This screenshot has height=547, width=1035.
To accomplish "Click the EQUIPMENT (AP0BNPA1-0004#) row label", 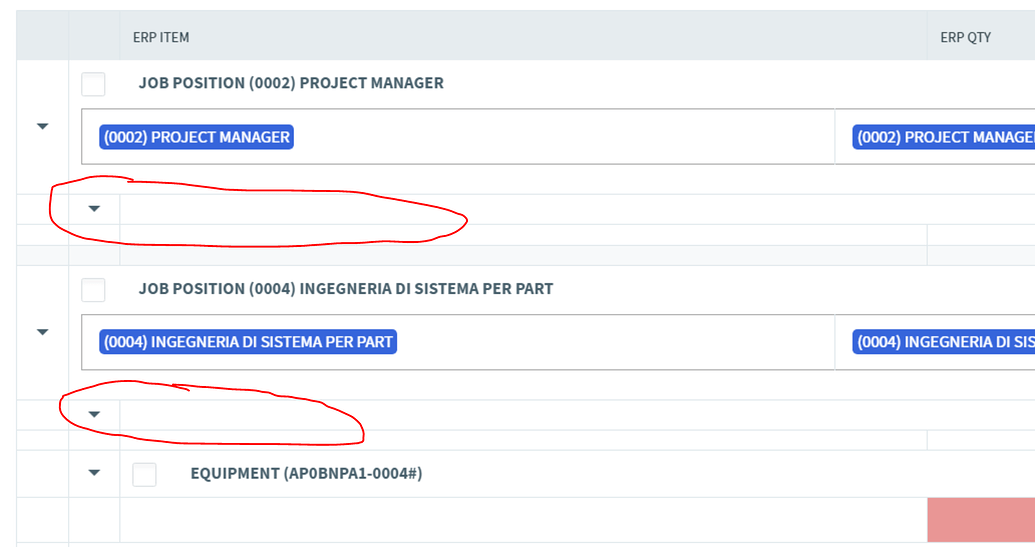I will (x=306, y=473).
